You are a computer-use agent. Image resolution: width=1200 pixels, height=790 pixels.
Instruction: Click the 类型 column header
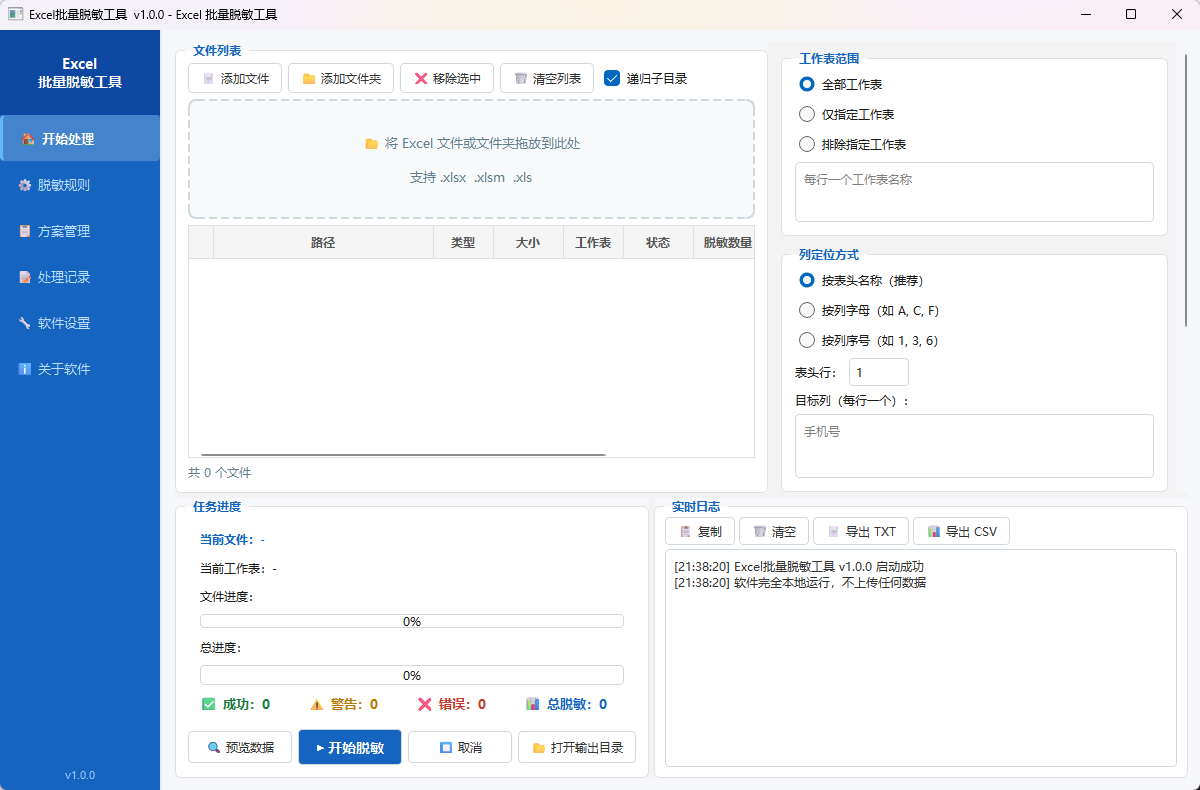coord(463,243)
